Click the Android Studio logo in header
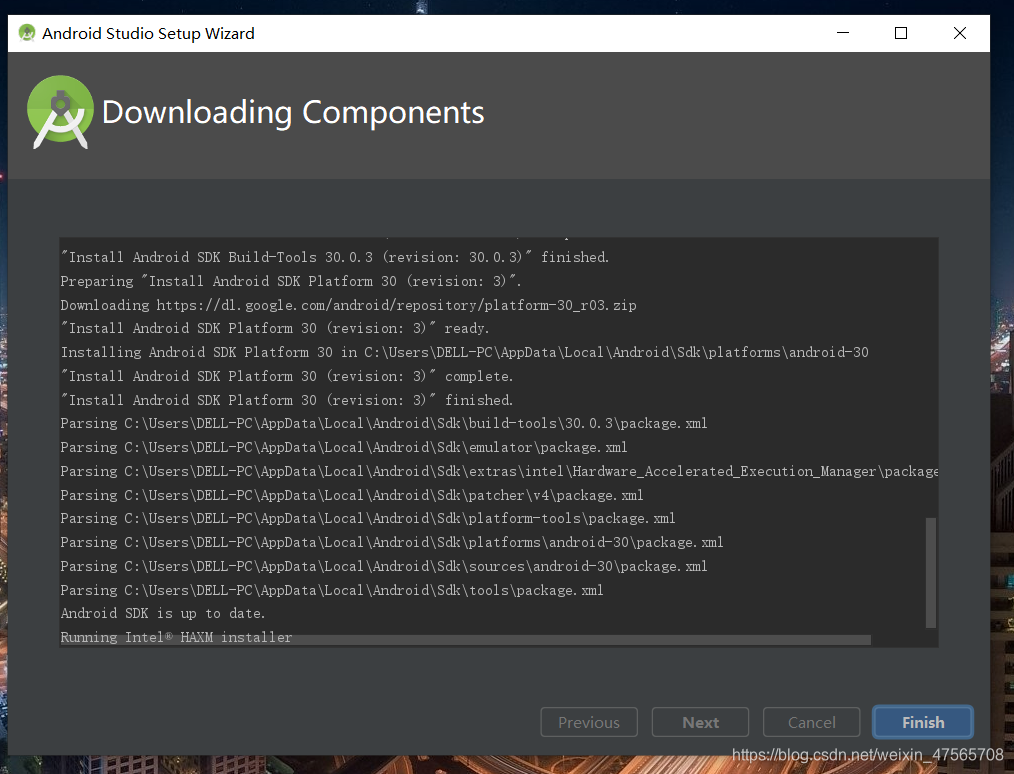Viewport: 1014px width, 774px height. point(60,112)
